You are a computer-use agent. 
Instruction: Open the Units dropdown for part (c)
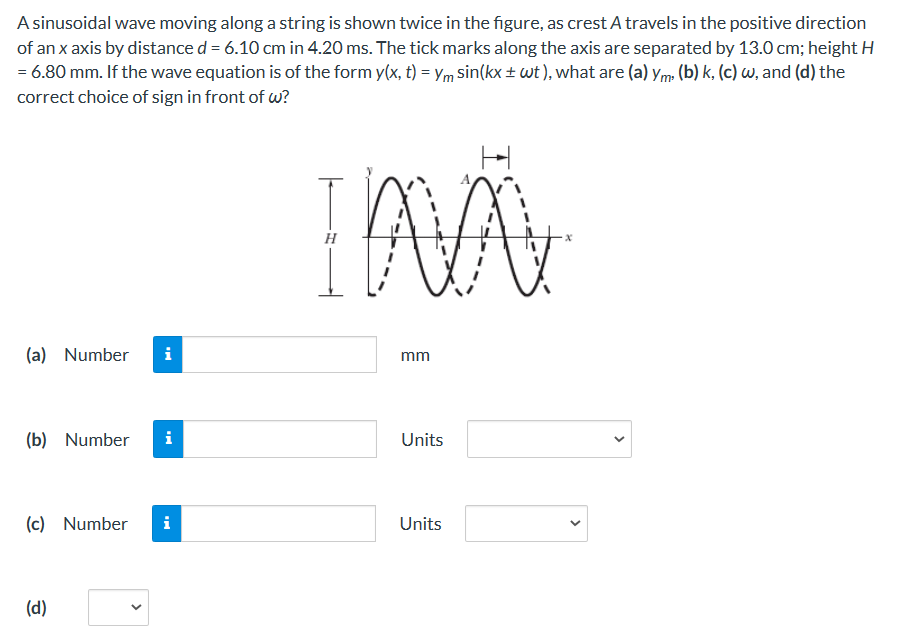526,523
